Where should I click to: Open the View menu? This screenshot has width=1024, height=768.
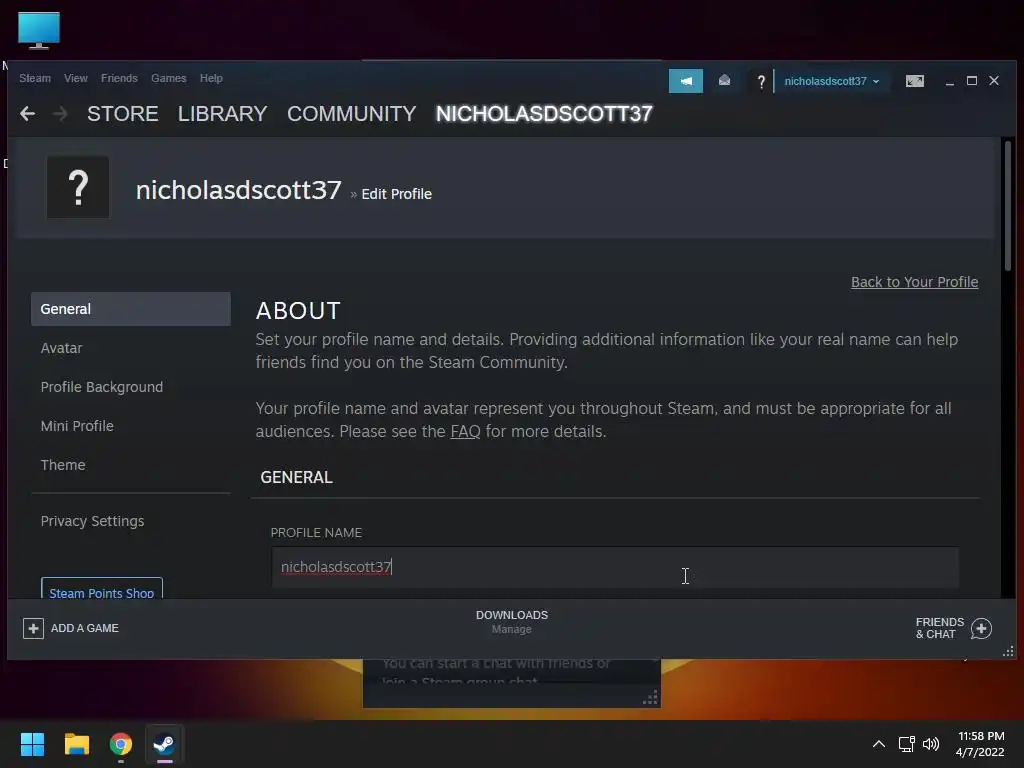(76, 78)
